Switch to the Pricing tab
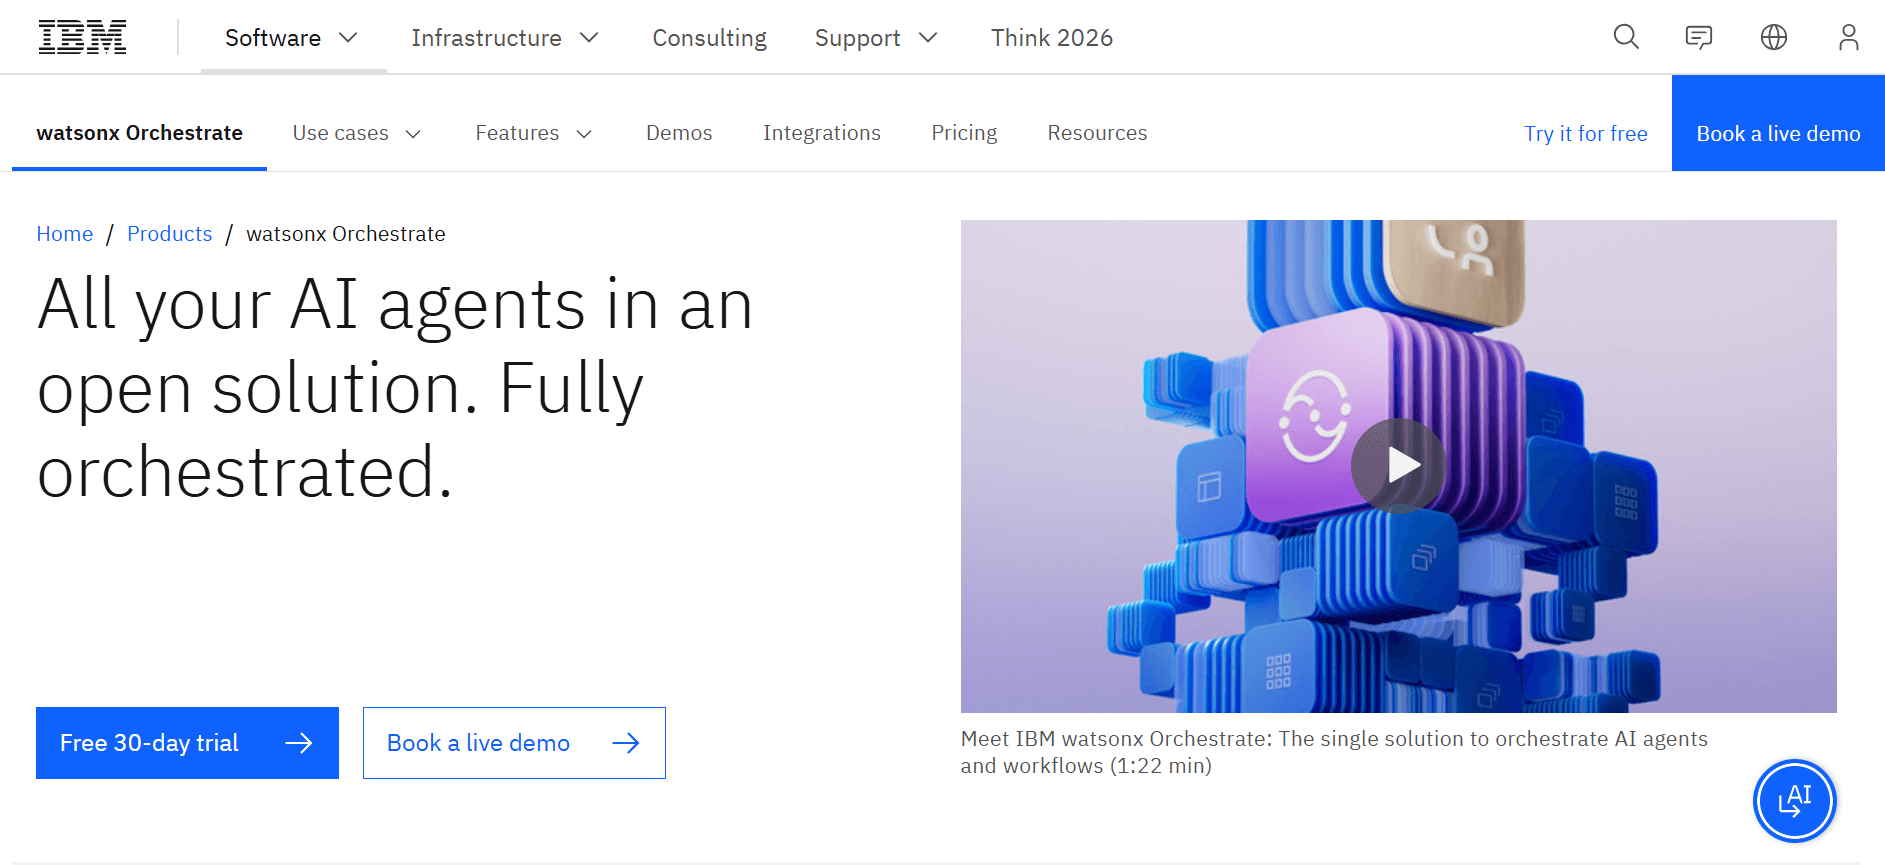The width and height of the screenshot is (1885, 865). [x=963, y=133]
